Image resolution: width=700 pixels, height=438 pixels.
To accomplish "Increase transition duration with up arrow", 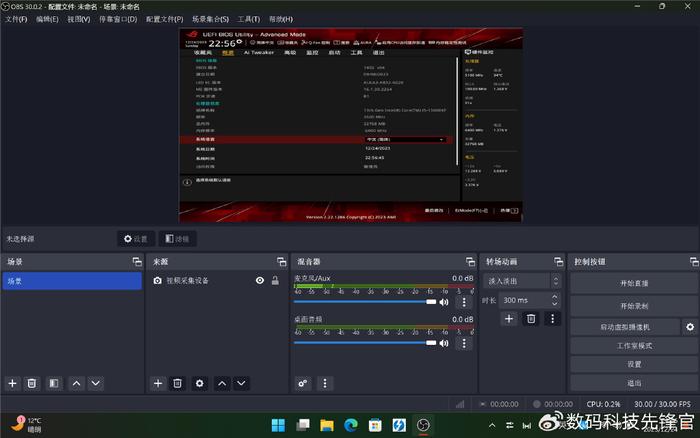I will 555,296.
